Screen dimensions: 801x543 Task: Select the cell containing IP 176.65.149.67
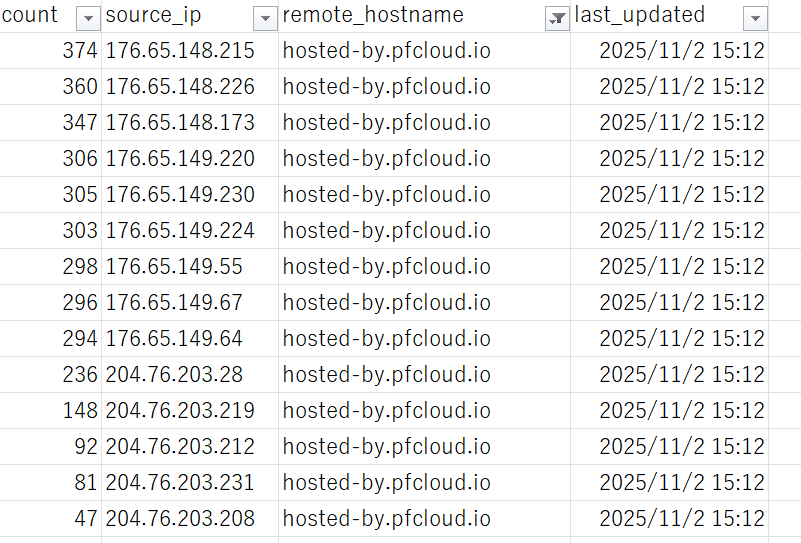(174, 303)
